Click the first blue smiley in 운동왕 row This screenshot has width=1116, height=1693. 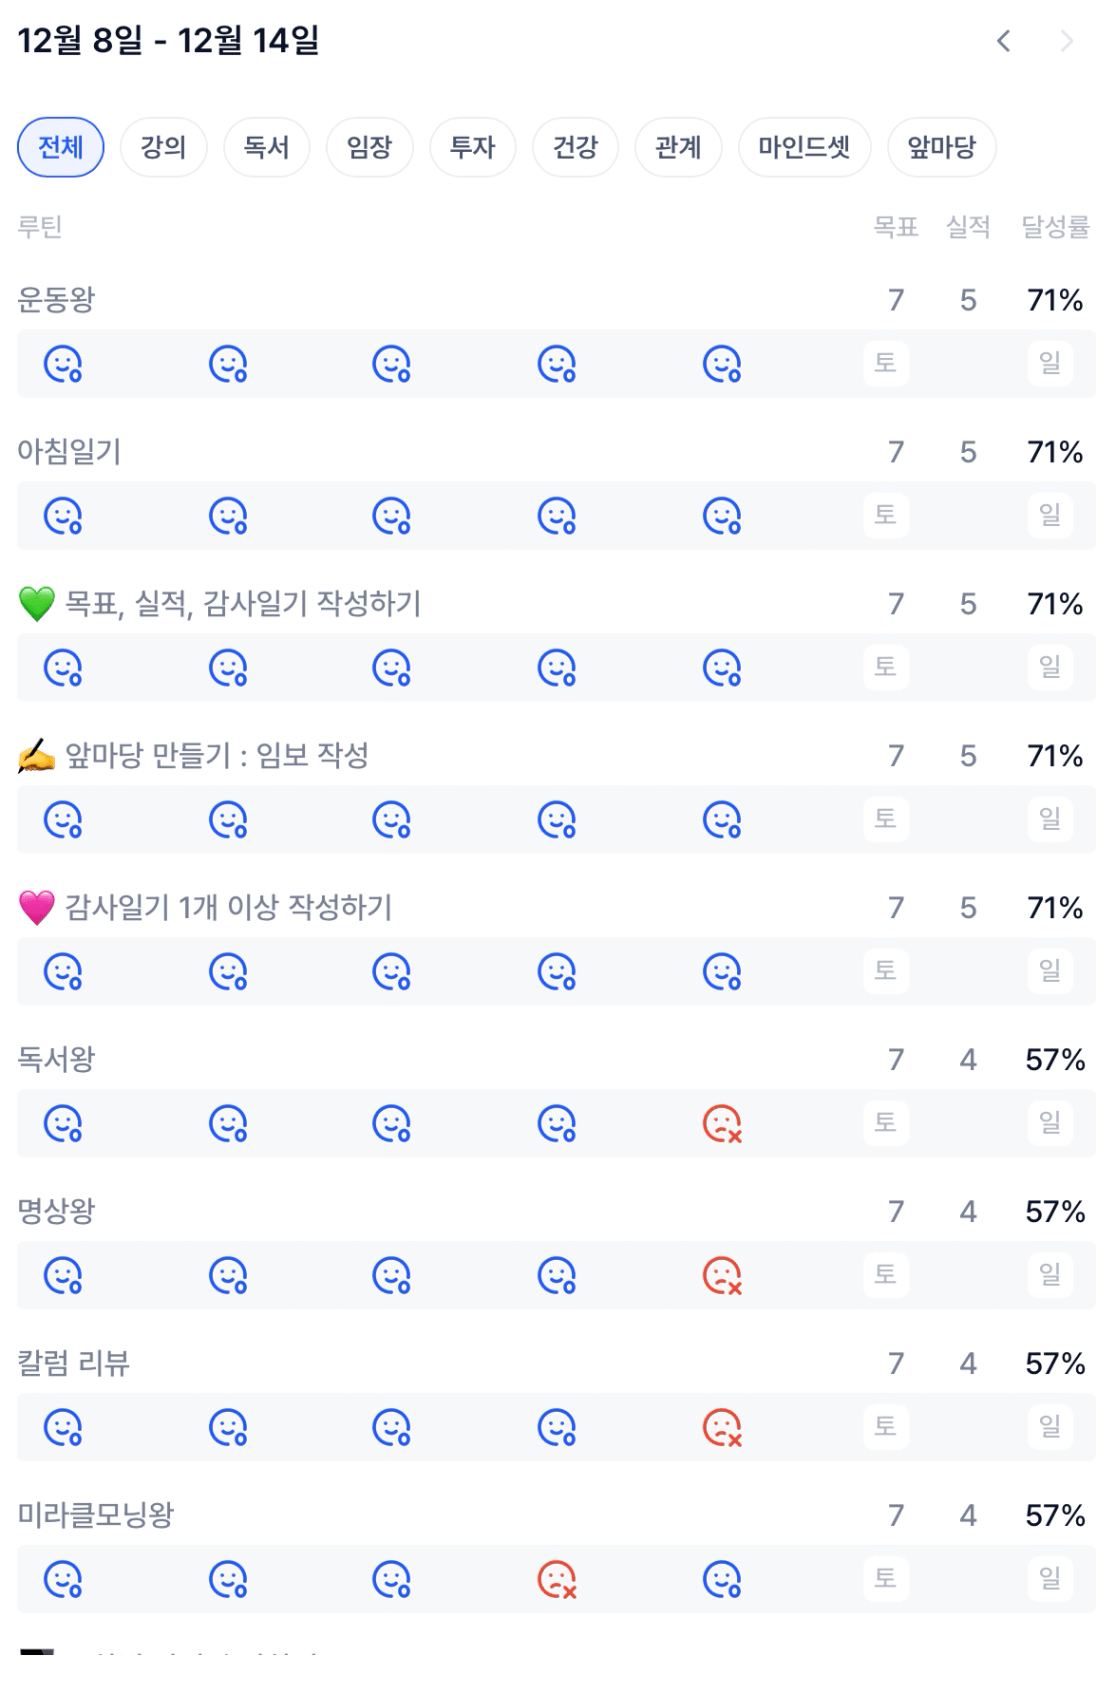pos(63,365)
